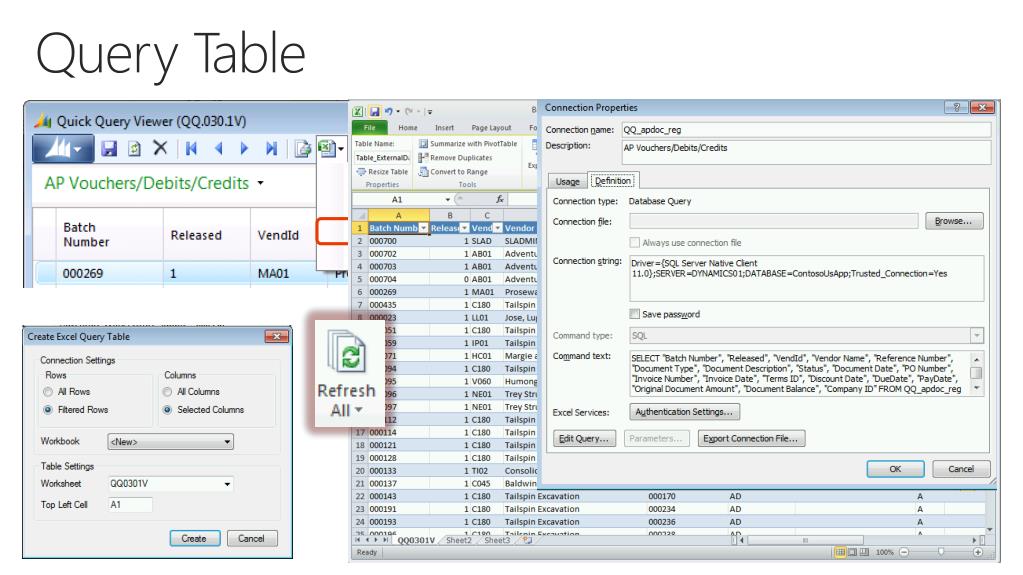Open Command type SQL dropdown

[x=977, y=335]
